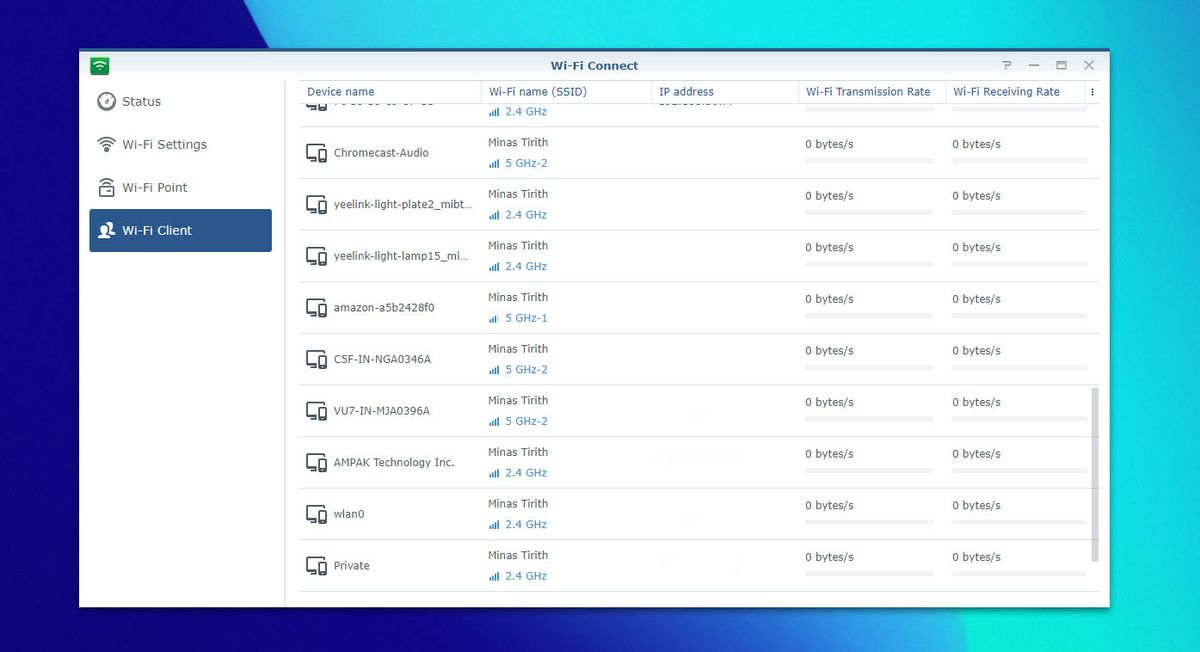1200x652 pixels.
Task: Click the Private device icon
Action: coord(316,567)
